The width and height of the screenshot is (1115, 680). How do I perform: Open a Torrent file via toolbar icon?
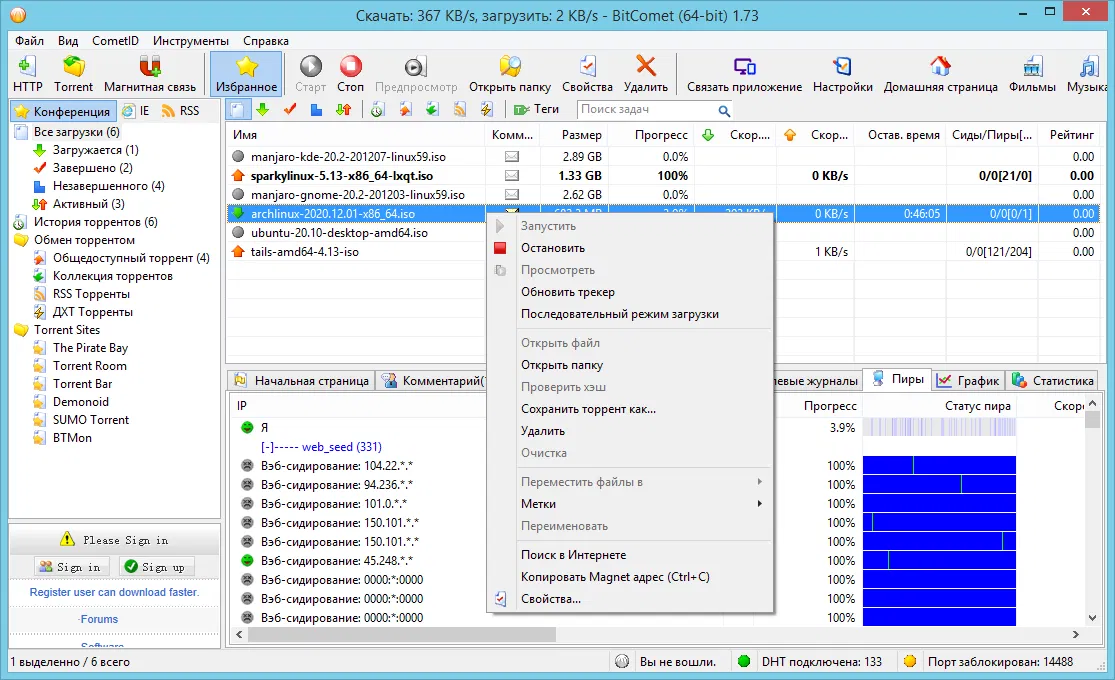click(73, 74)
